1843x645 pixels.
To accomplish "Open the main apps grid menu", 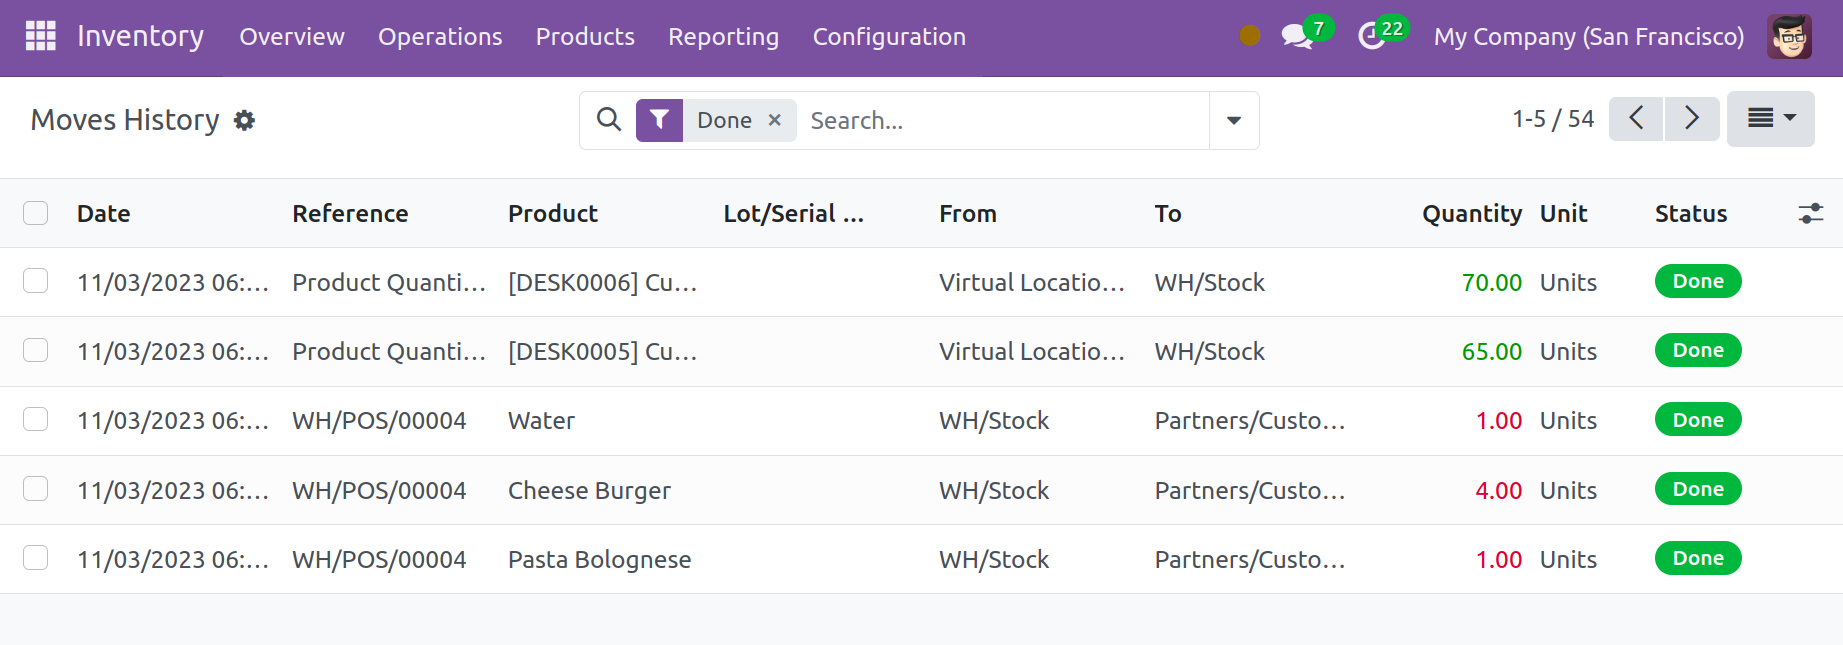I will pyautogui.click(x=41, y=36).
